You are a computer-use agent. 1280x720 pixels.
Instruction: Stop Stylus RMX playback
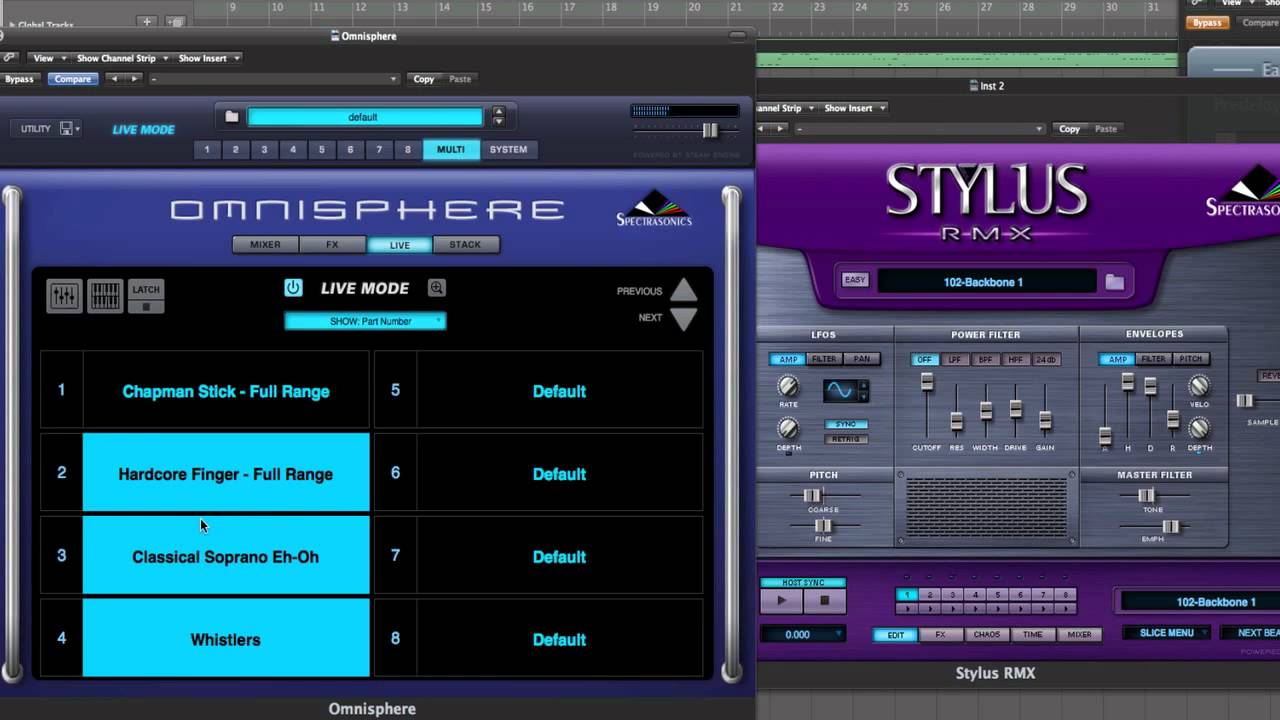[x=825, y=601]
